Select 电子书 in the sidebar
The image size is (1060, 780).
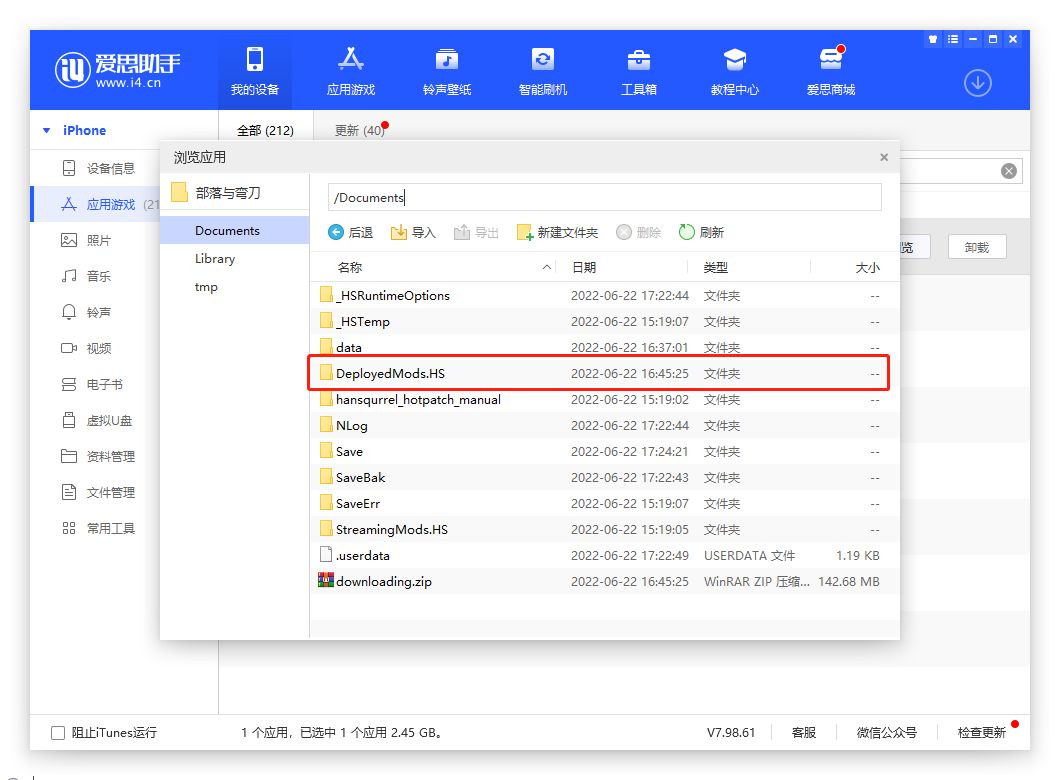tap(93, 384)
